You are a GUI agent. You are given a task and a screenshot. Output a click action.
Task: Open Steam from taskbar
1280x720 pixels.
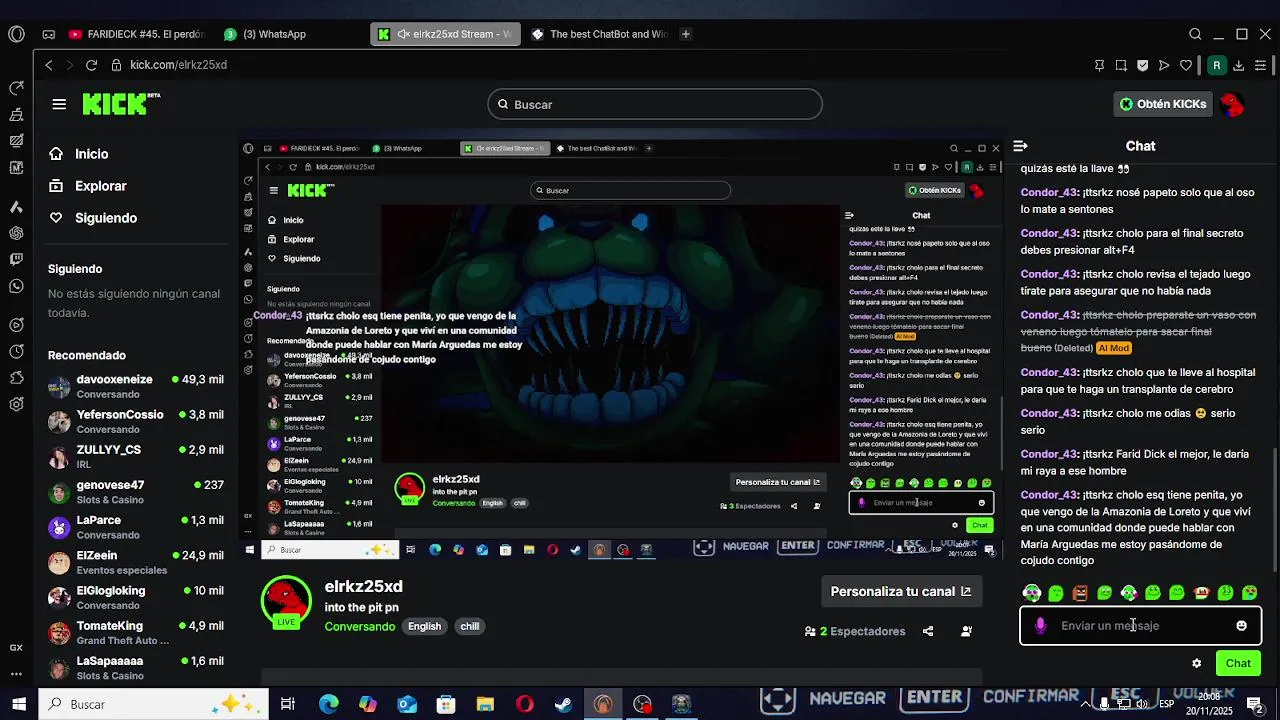[563, 704]
